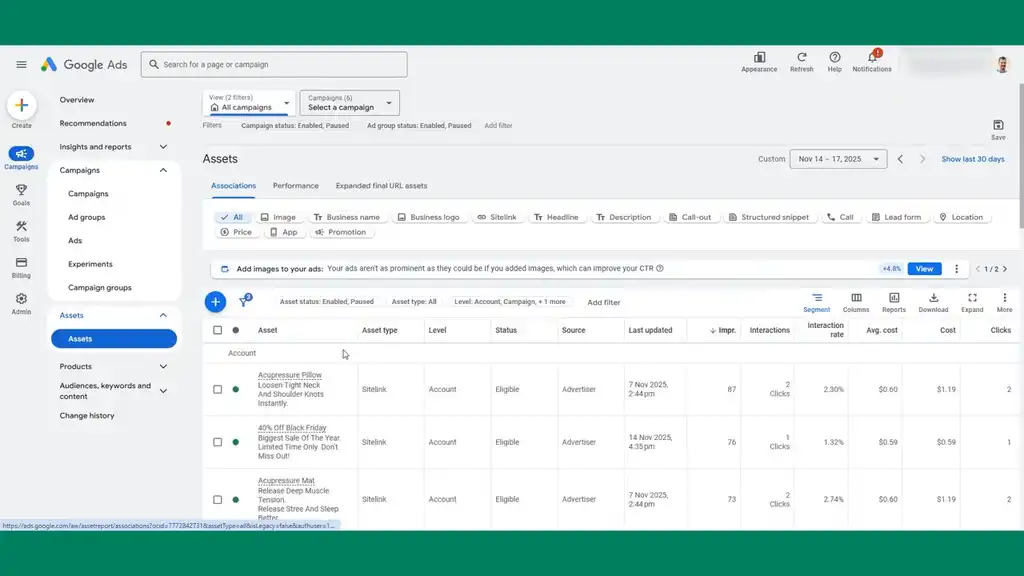The image size is (1024, 576).
Task: Expand the Select a campaign dropdown
Action: [x=349, y=103]
